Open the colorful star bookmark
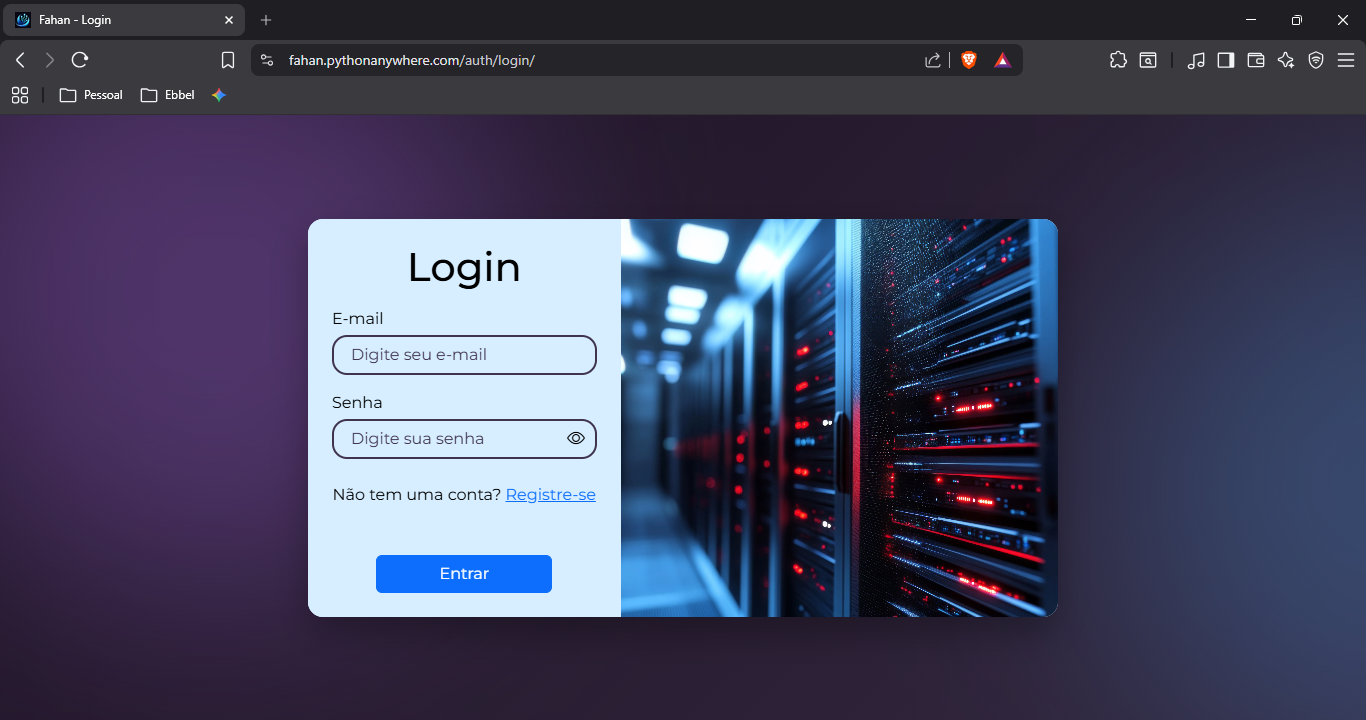Image resolution: width=1366 pixels, height=720 pixels. (219, 95)
